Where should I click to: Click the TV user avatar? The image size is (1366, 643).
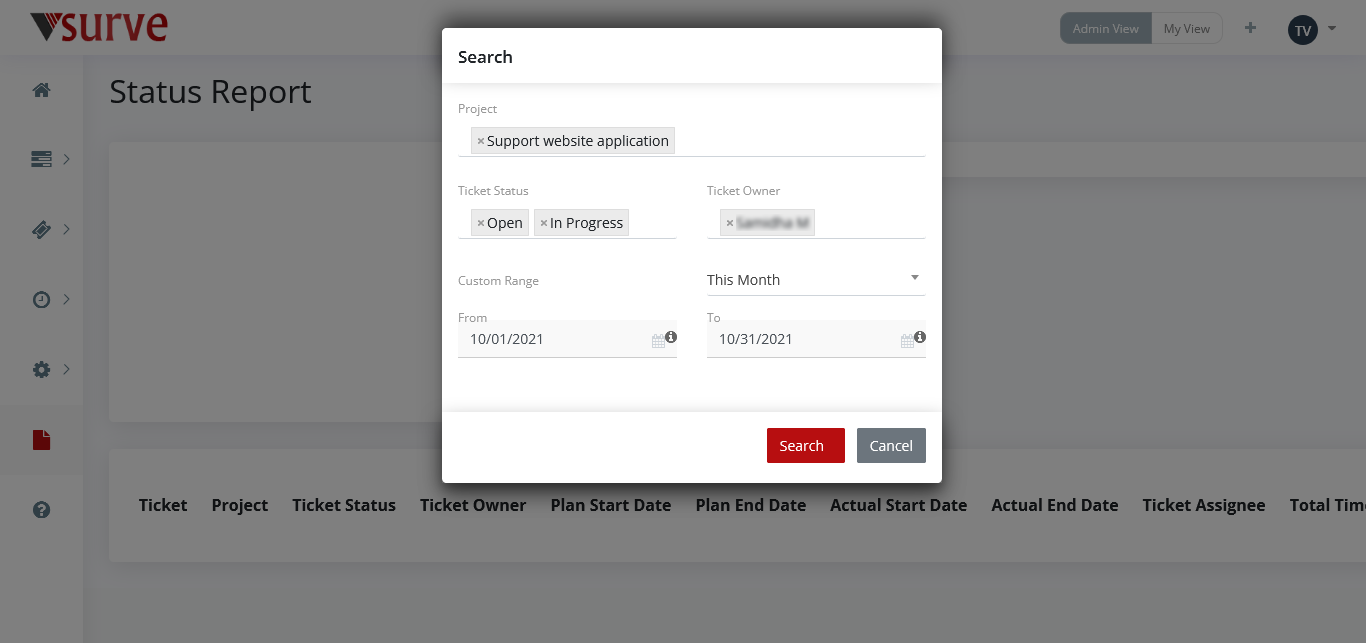[1303, 30]
